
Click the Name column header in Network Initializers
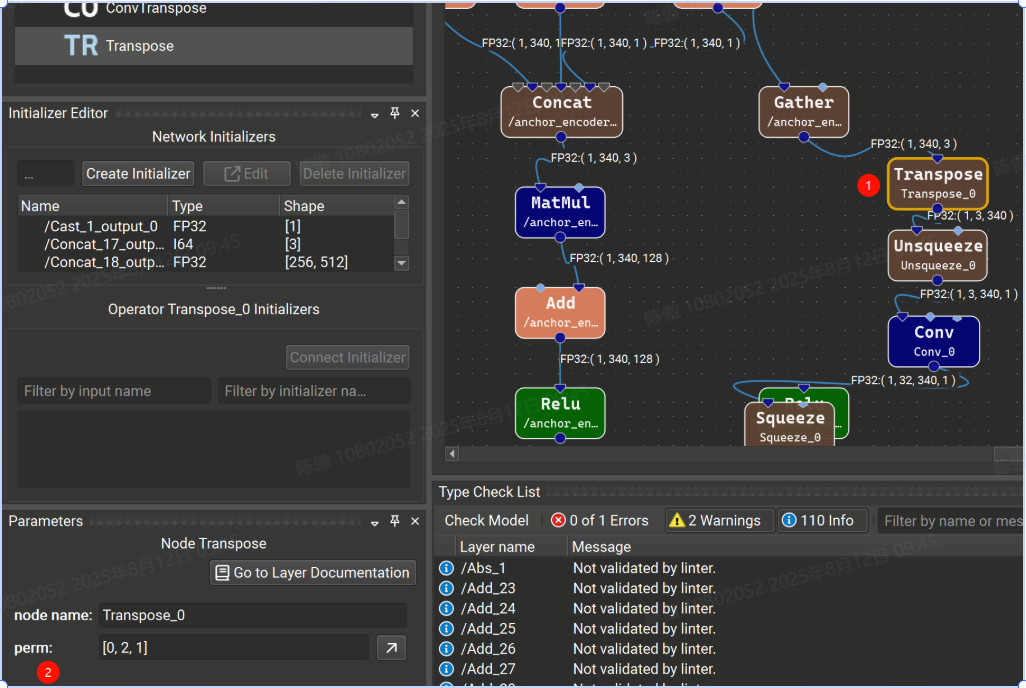point(38,205)
